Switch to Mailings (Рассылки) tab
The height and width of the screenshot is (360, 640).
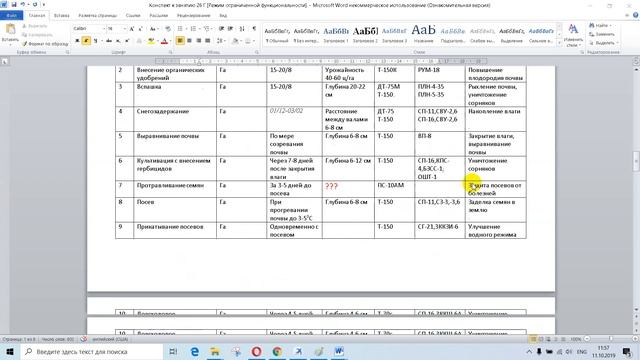(x=159, y=16)
